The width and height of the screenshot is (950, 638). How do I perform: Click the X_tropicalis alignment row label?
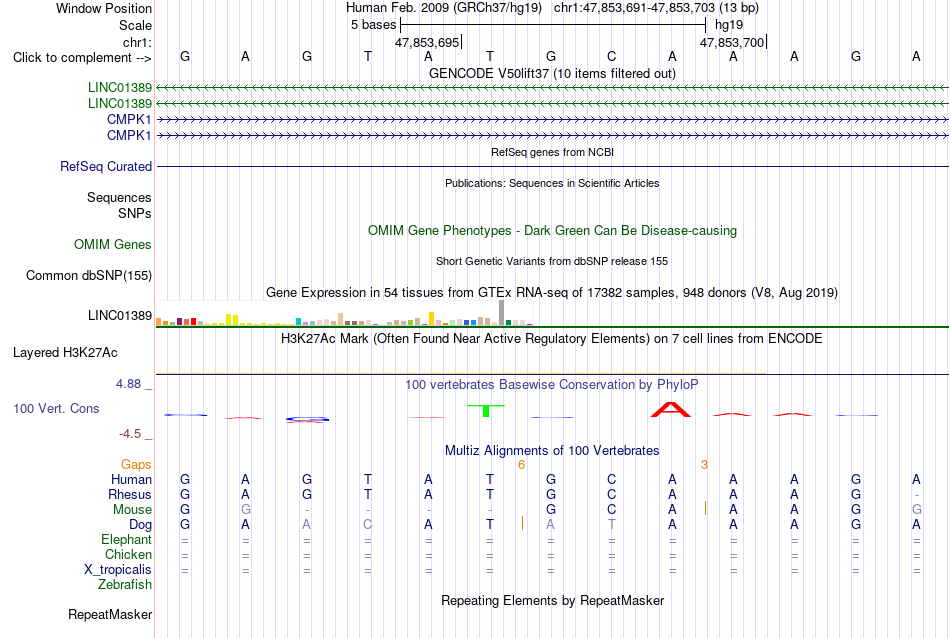118,570
